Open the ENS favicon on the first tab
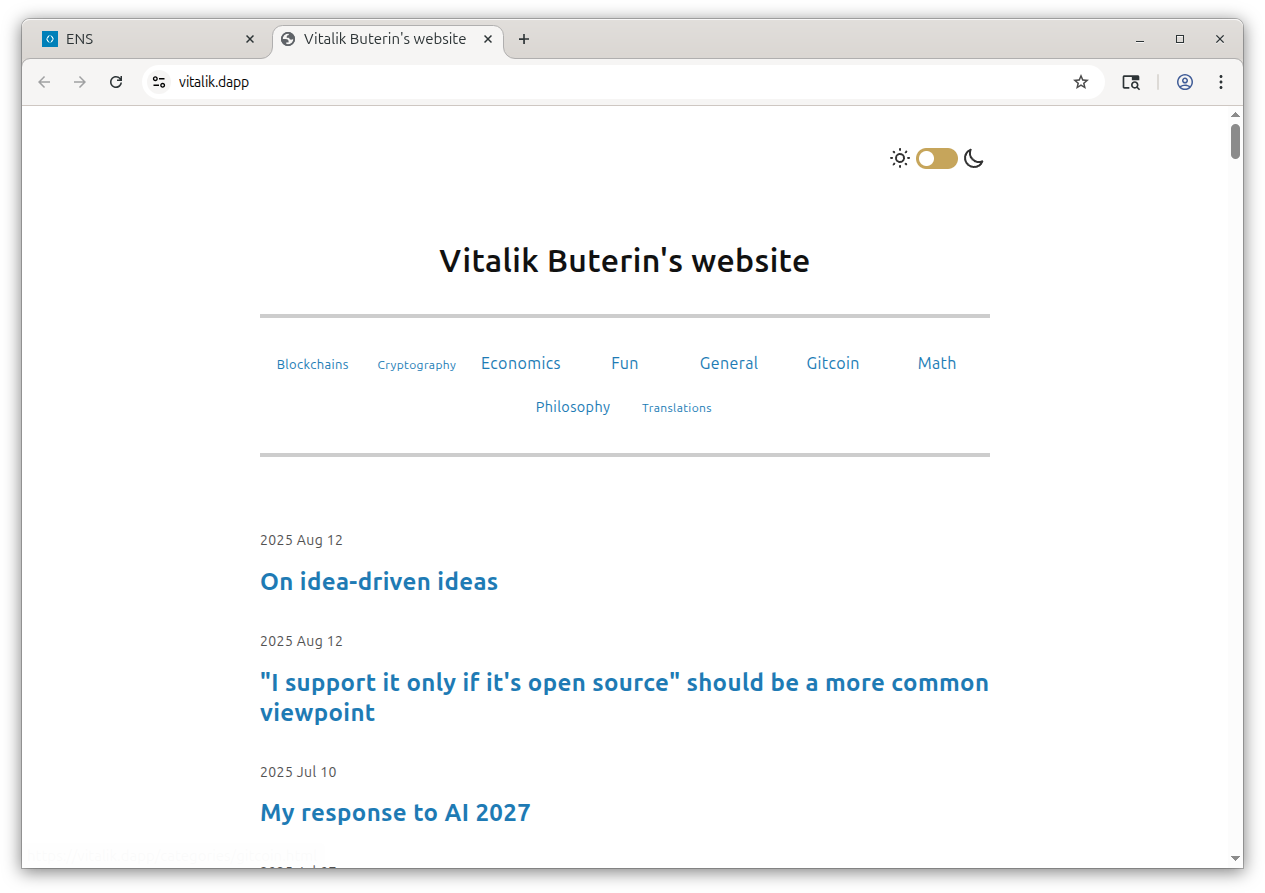 pos(49,39)
